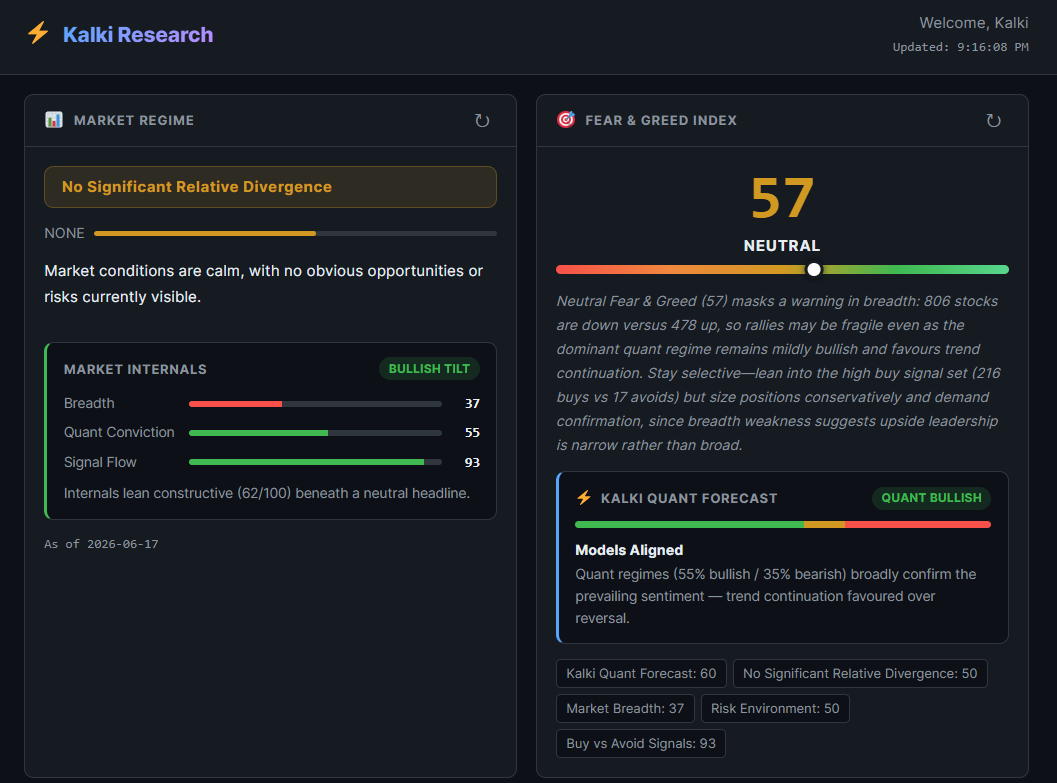Click the Quant Conviction row label
This screenshot has width=1057, height=783.
pos(119,432)
